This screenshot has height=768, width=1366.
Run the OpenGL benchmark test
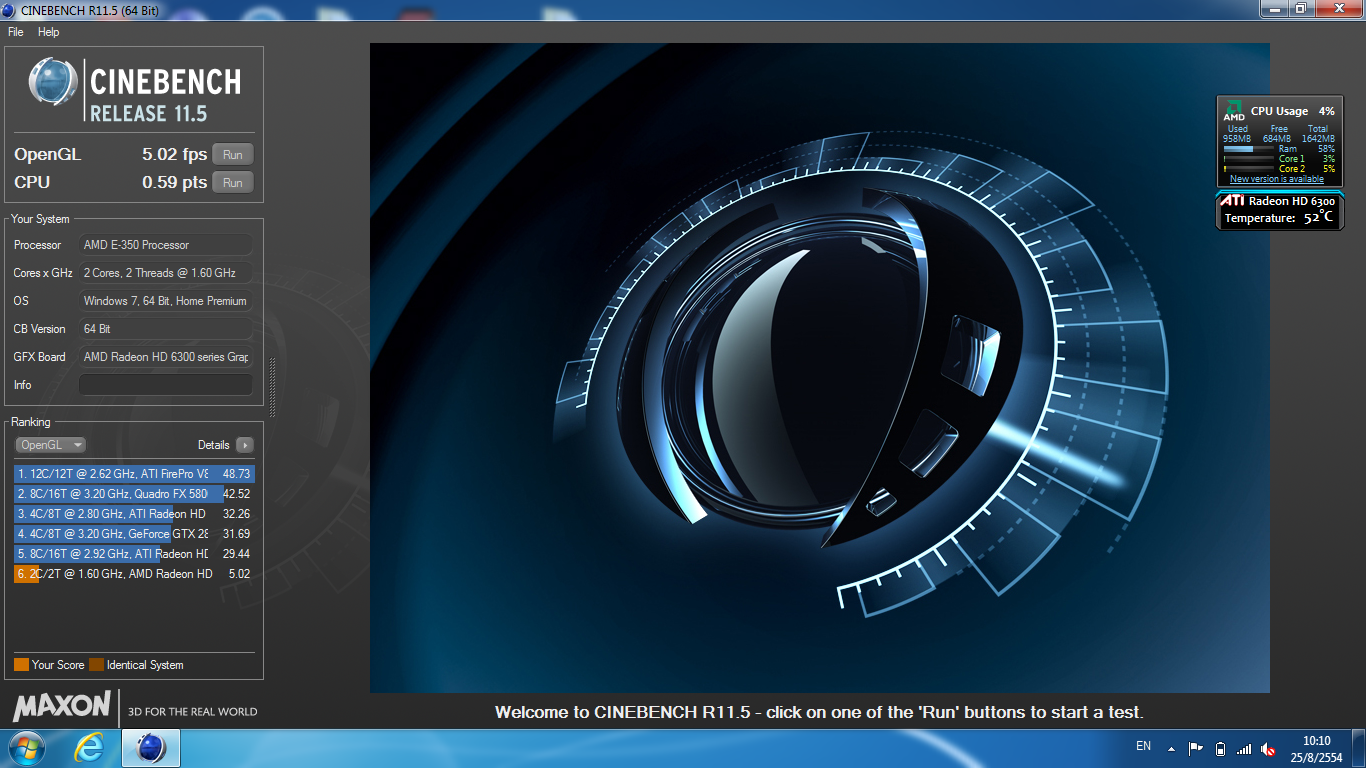point(233,155)
